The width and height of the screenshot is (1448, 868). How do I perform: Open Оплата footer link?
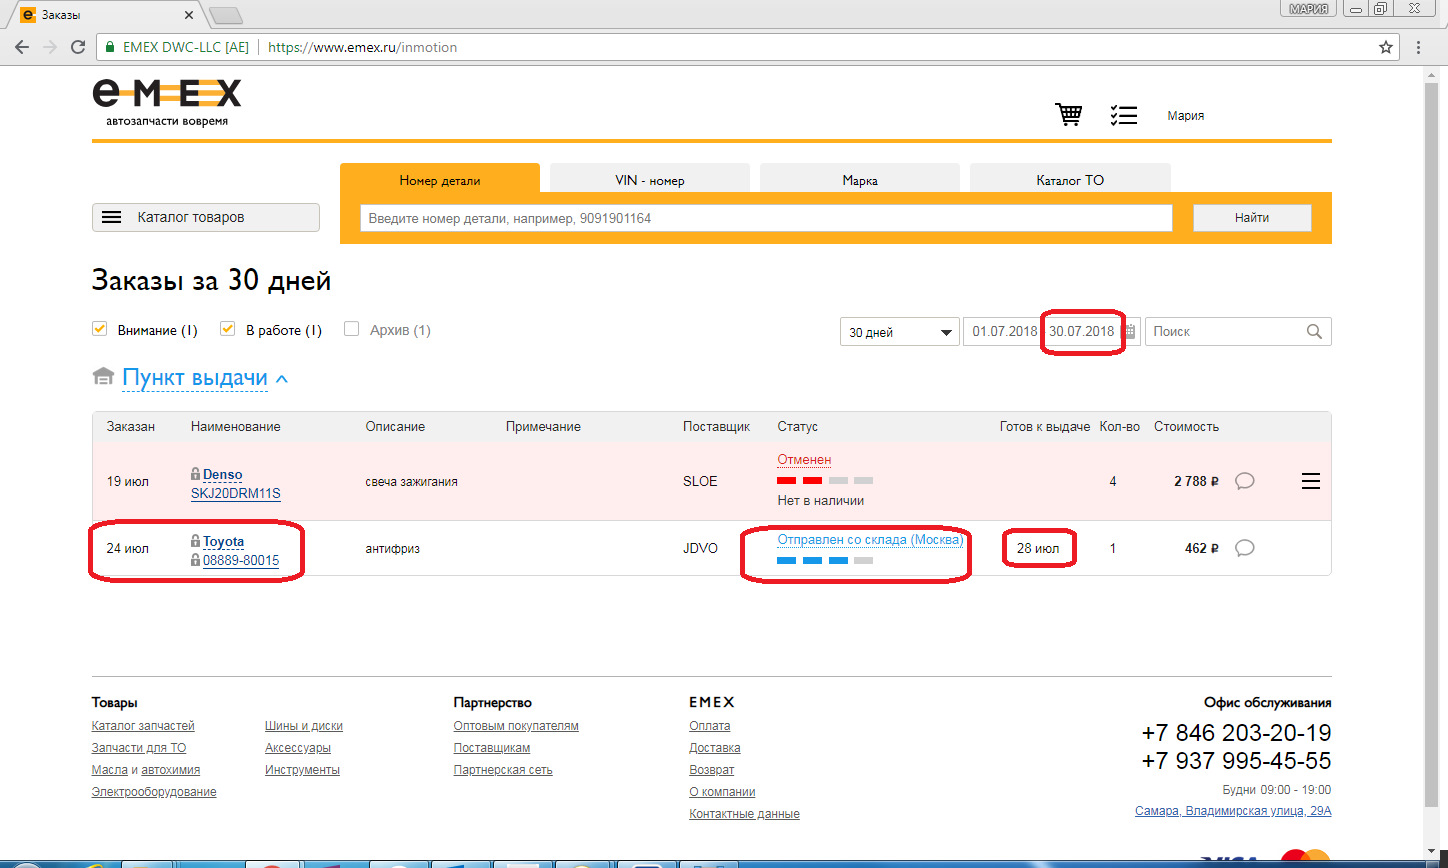pyautogui.click(x=710, y=726)
